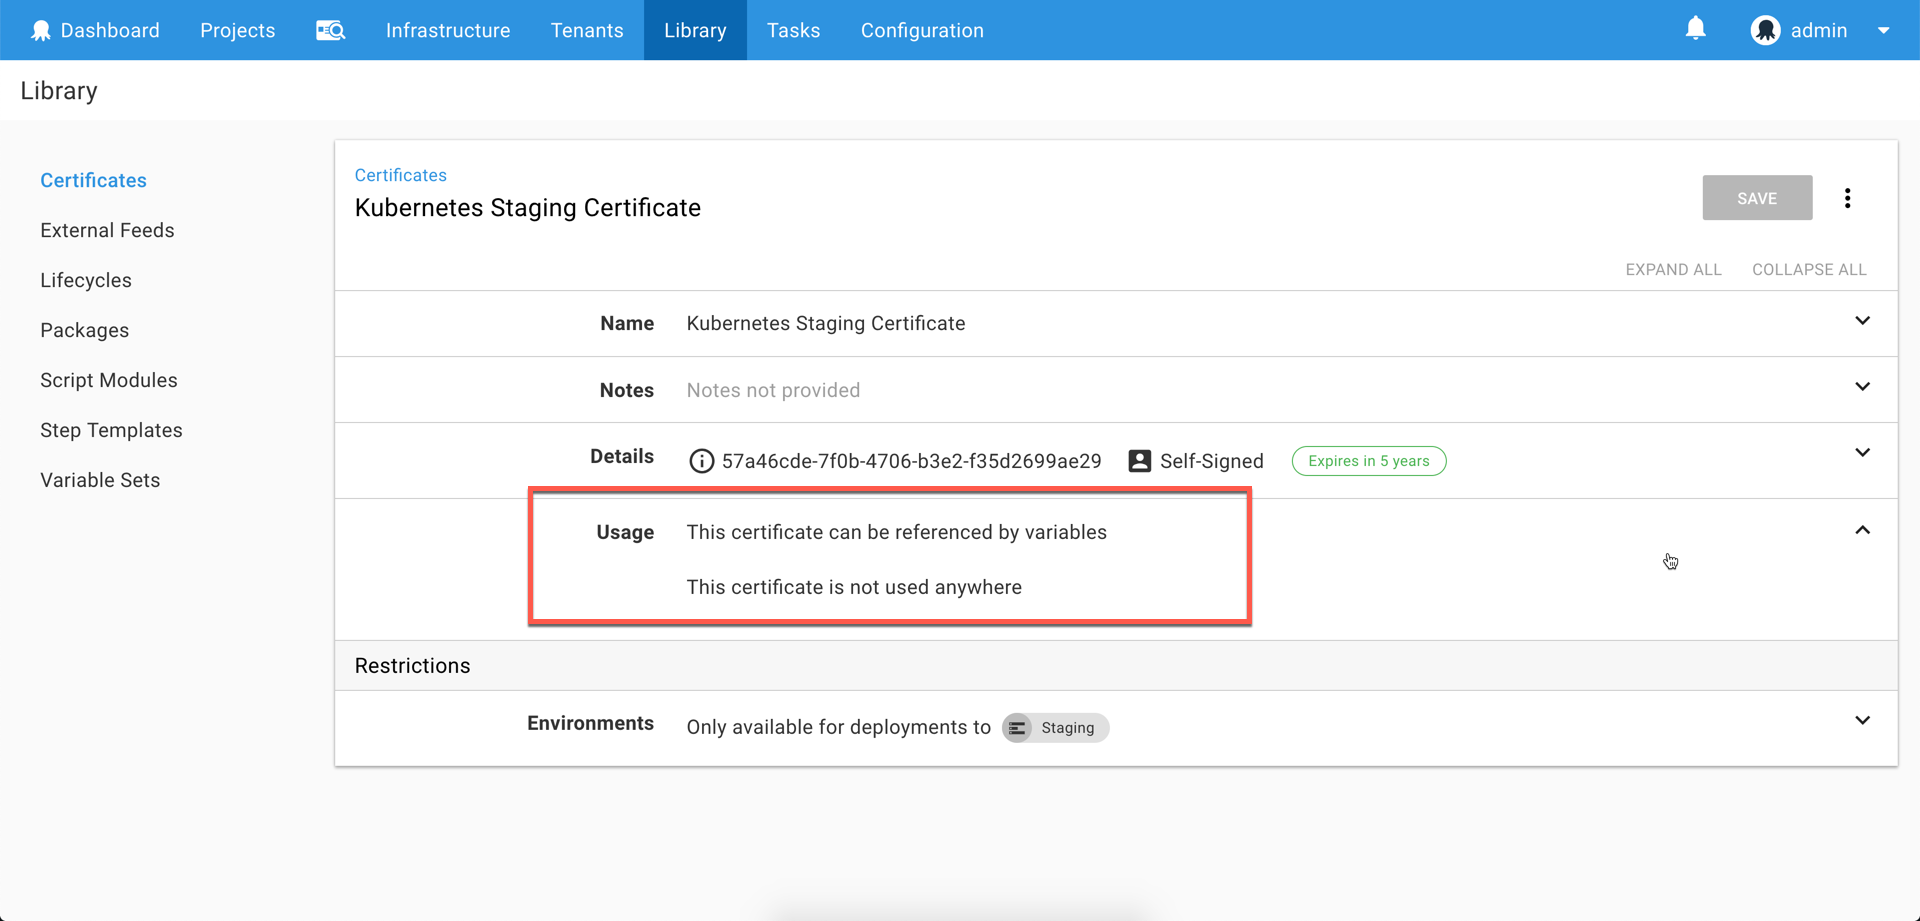Collapse the Usage section chevron
Image resolution: width=1920 pixels, height=921 pixels.
coord(1862,530)
